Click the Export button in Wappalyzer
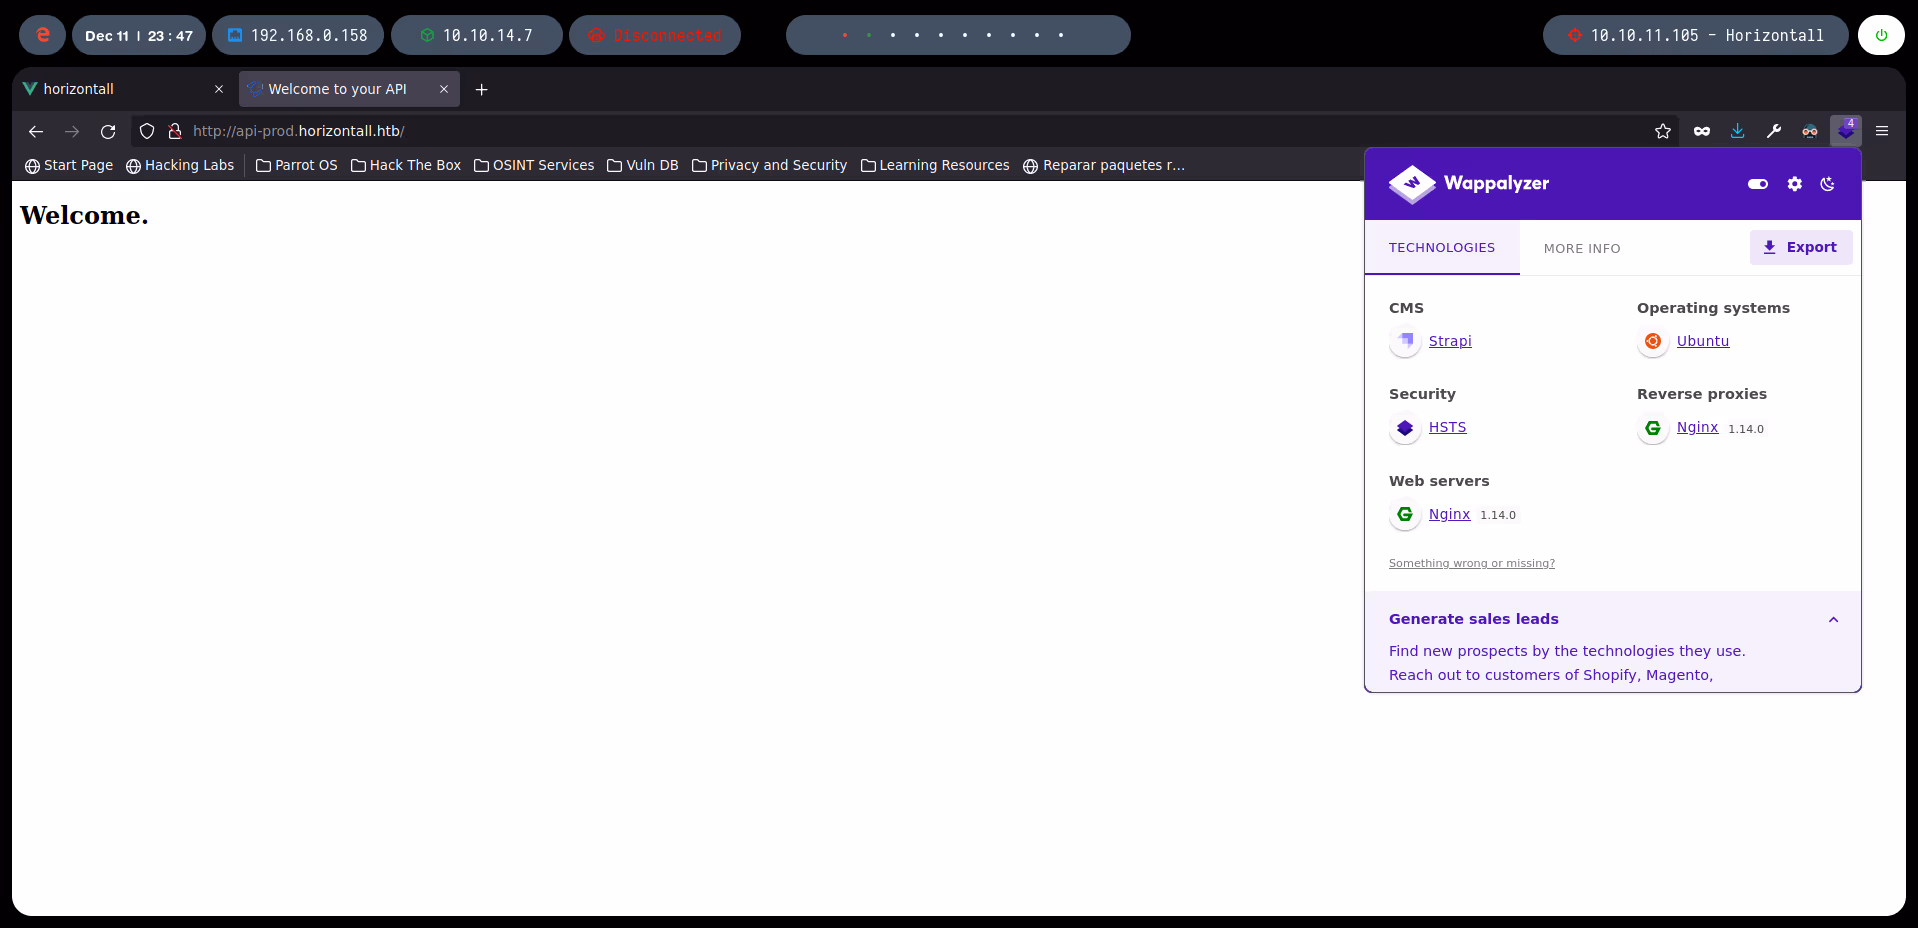 pos(1800,247)
